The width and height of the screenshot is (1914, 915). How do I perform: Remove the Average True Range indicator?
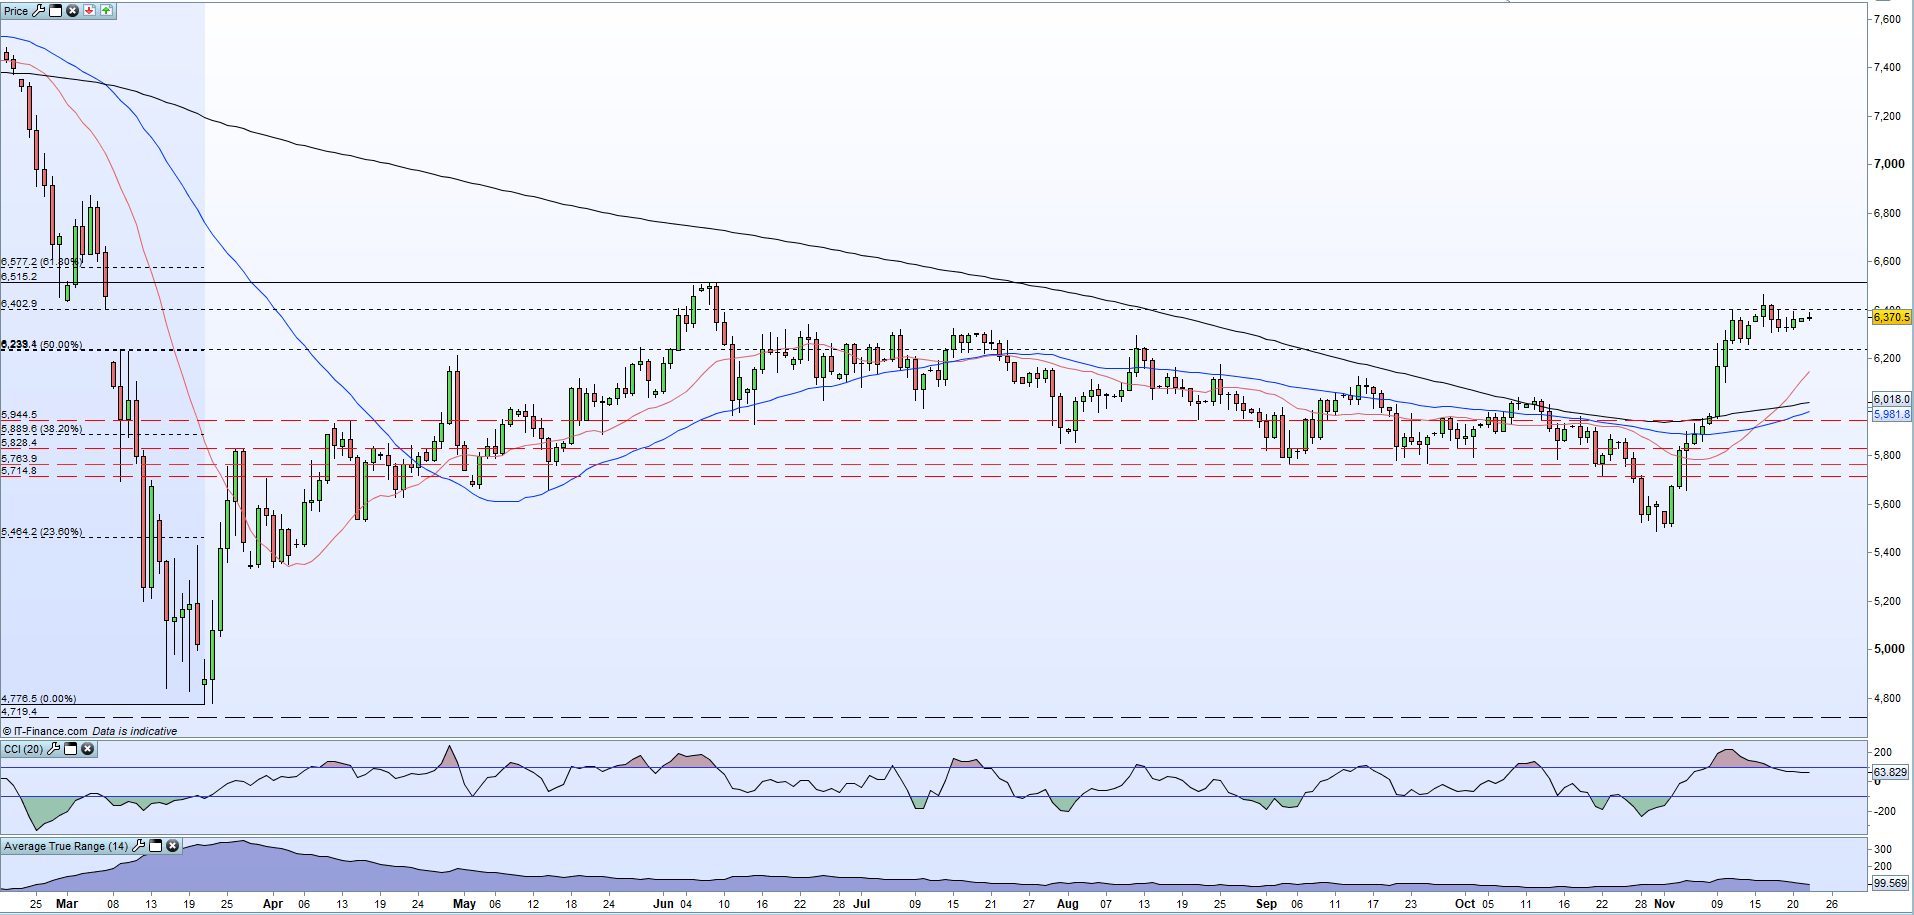pos(172,846)
